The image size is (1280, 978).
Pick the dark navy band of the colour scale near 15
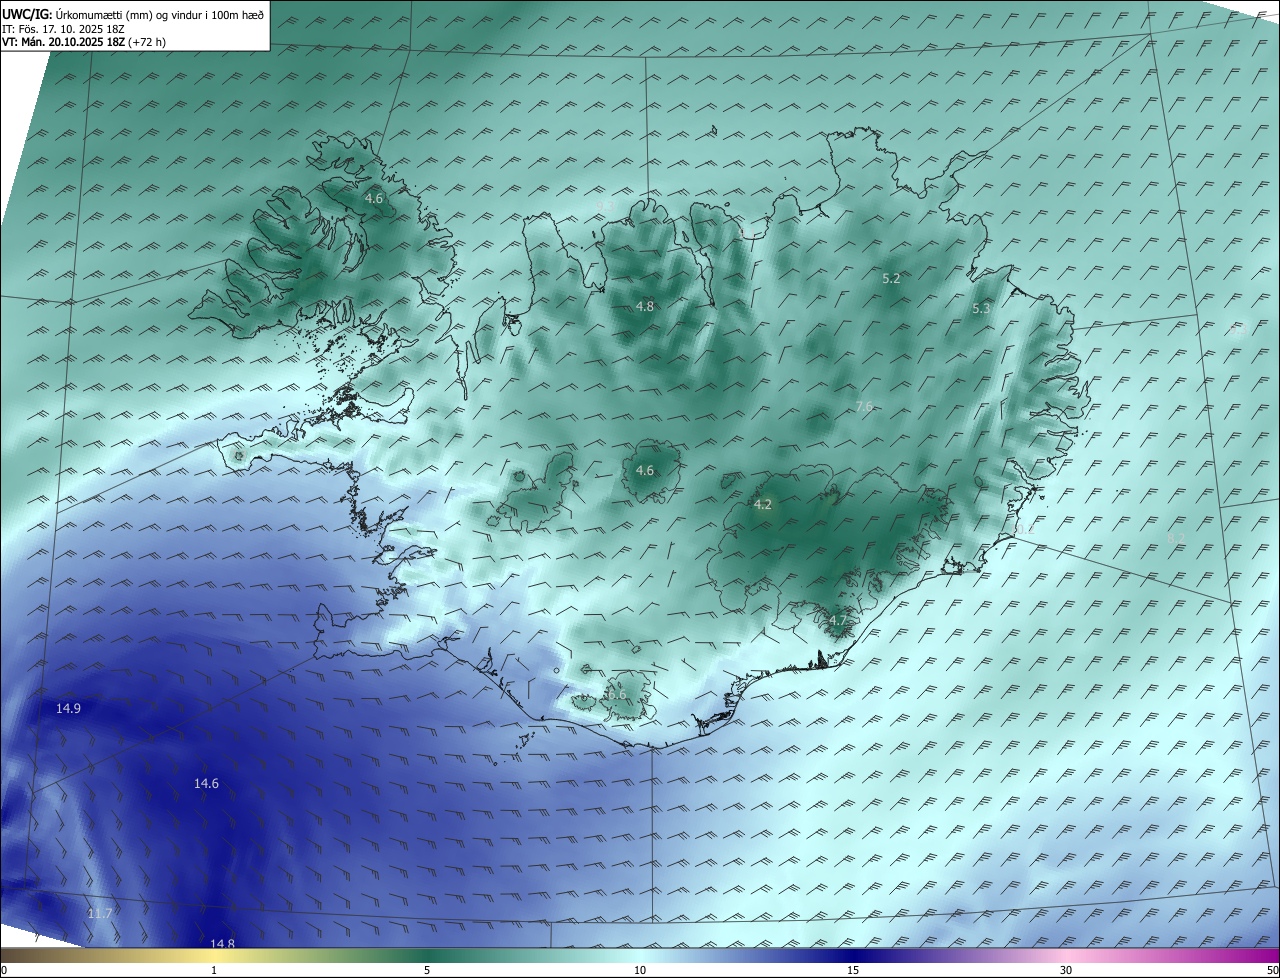(853, 956)
